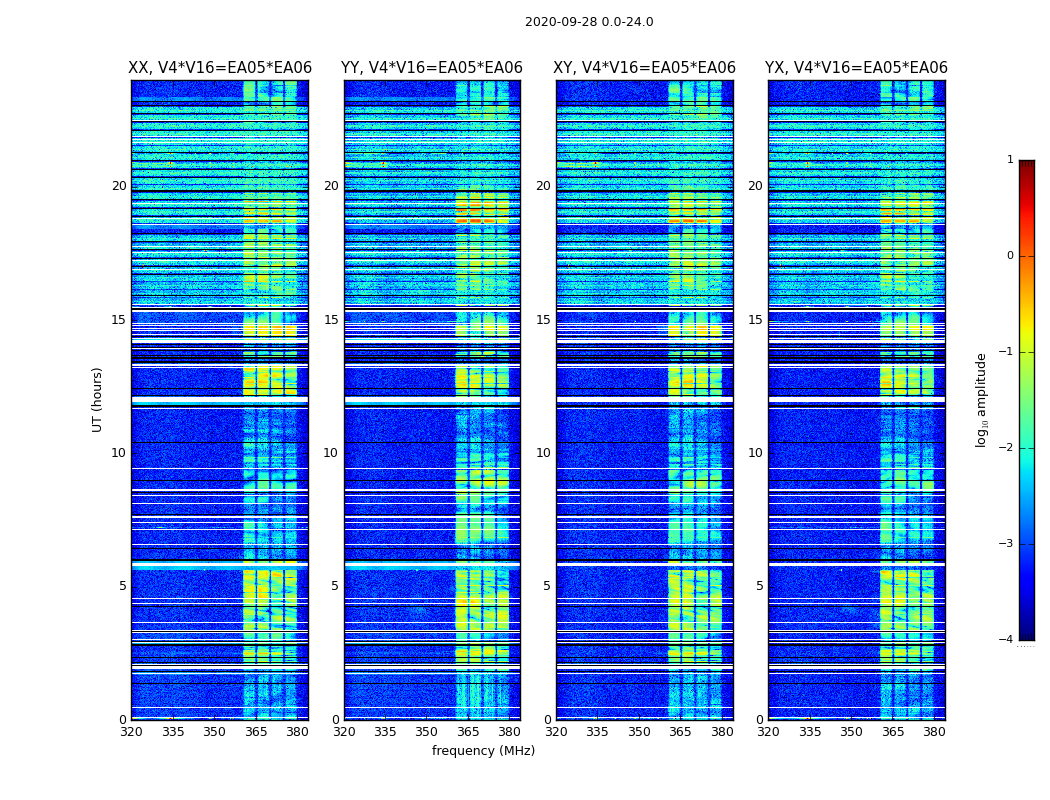Click the colorbar near the -2 tick
Screen dimensions: 1050x800
(1027, 447)
